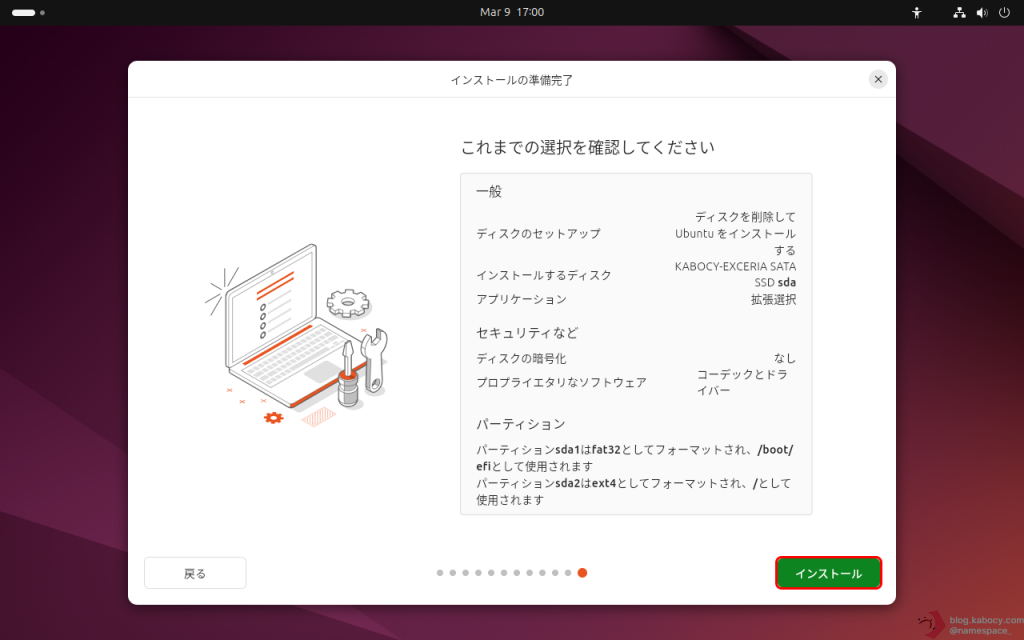Click the small orange gear below laptop

pos(273,417)
